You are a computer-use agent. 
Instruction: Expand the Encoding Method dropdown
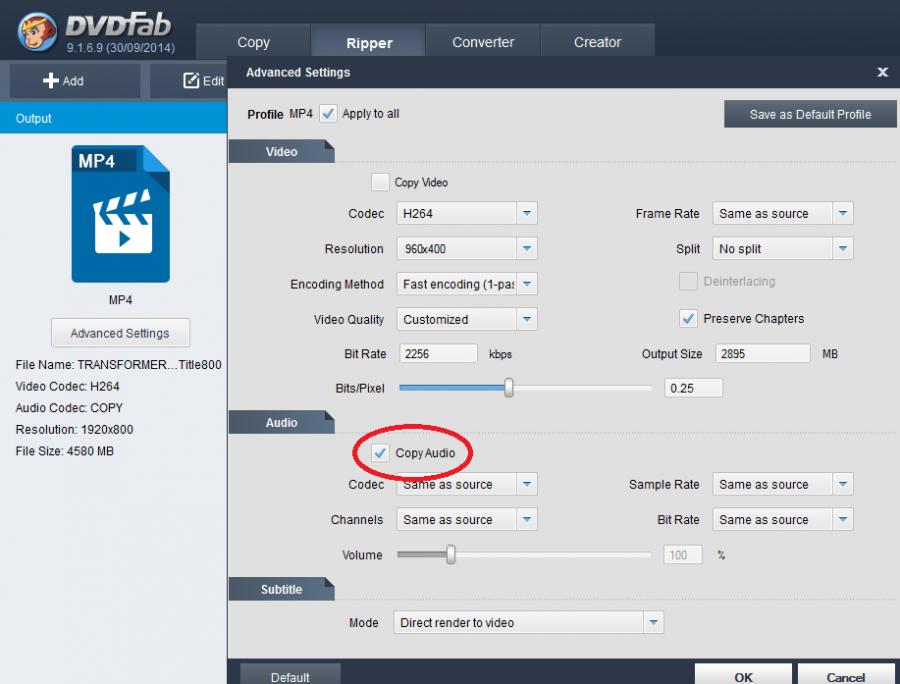(x=467, y=284)
